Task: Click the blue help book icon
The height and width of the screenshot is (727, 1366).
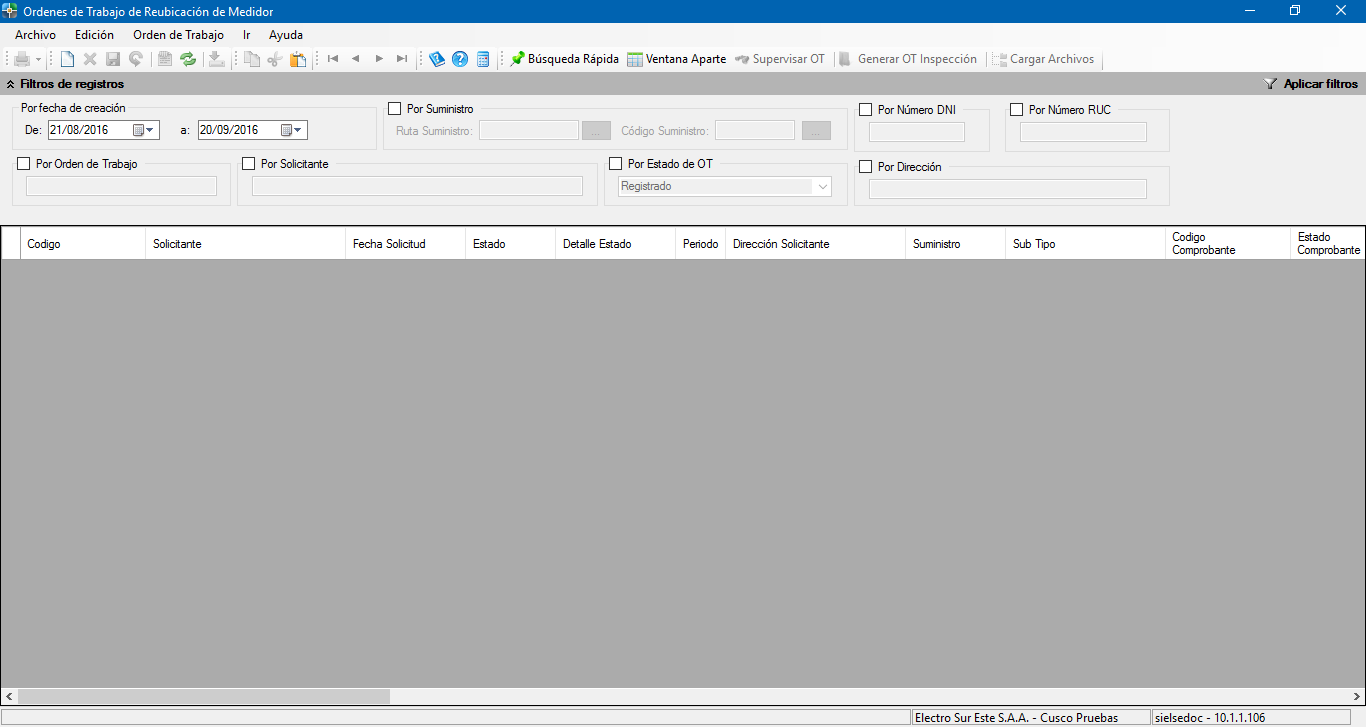Action: pos(437,60)
